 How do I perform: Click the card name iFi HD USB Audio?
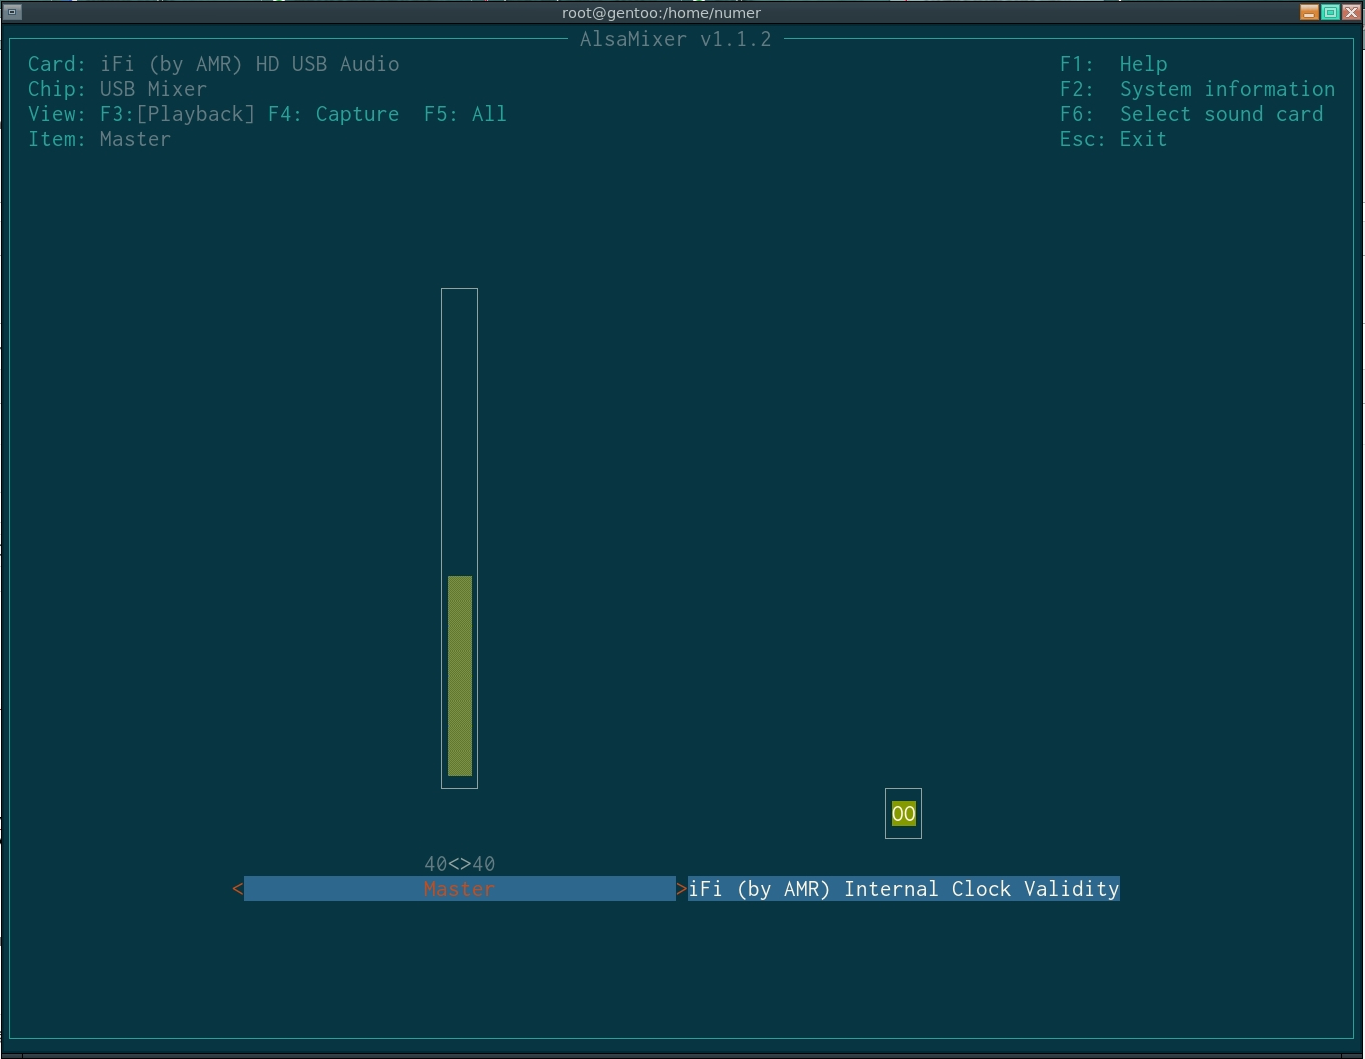[249, 64]
